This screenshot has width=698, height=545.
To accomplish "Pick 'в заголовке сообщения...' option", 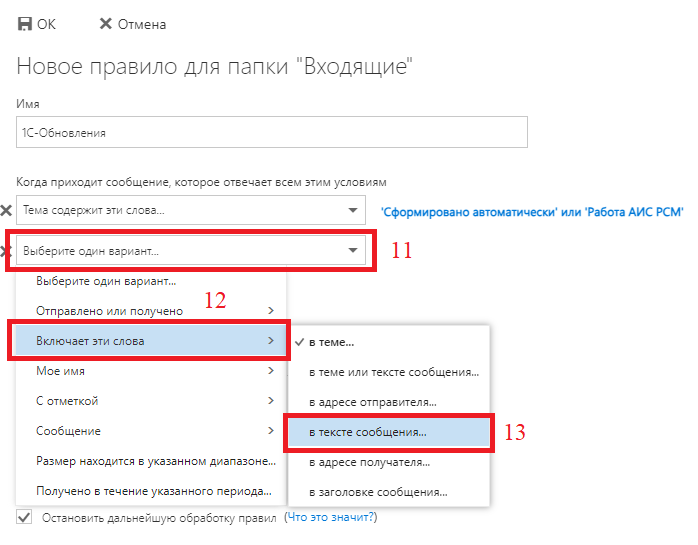I will [377, 492].
